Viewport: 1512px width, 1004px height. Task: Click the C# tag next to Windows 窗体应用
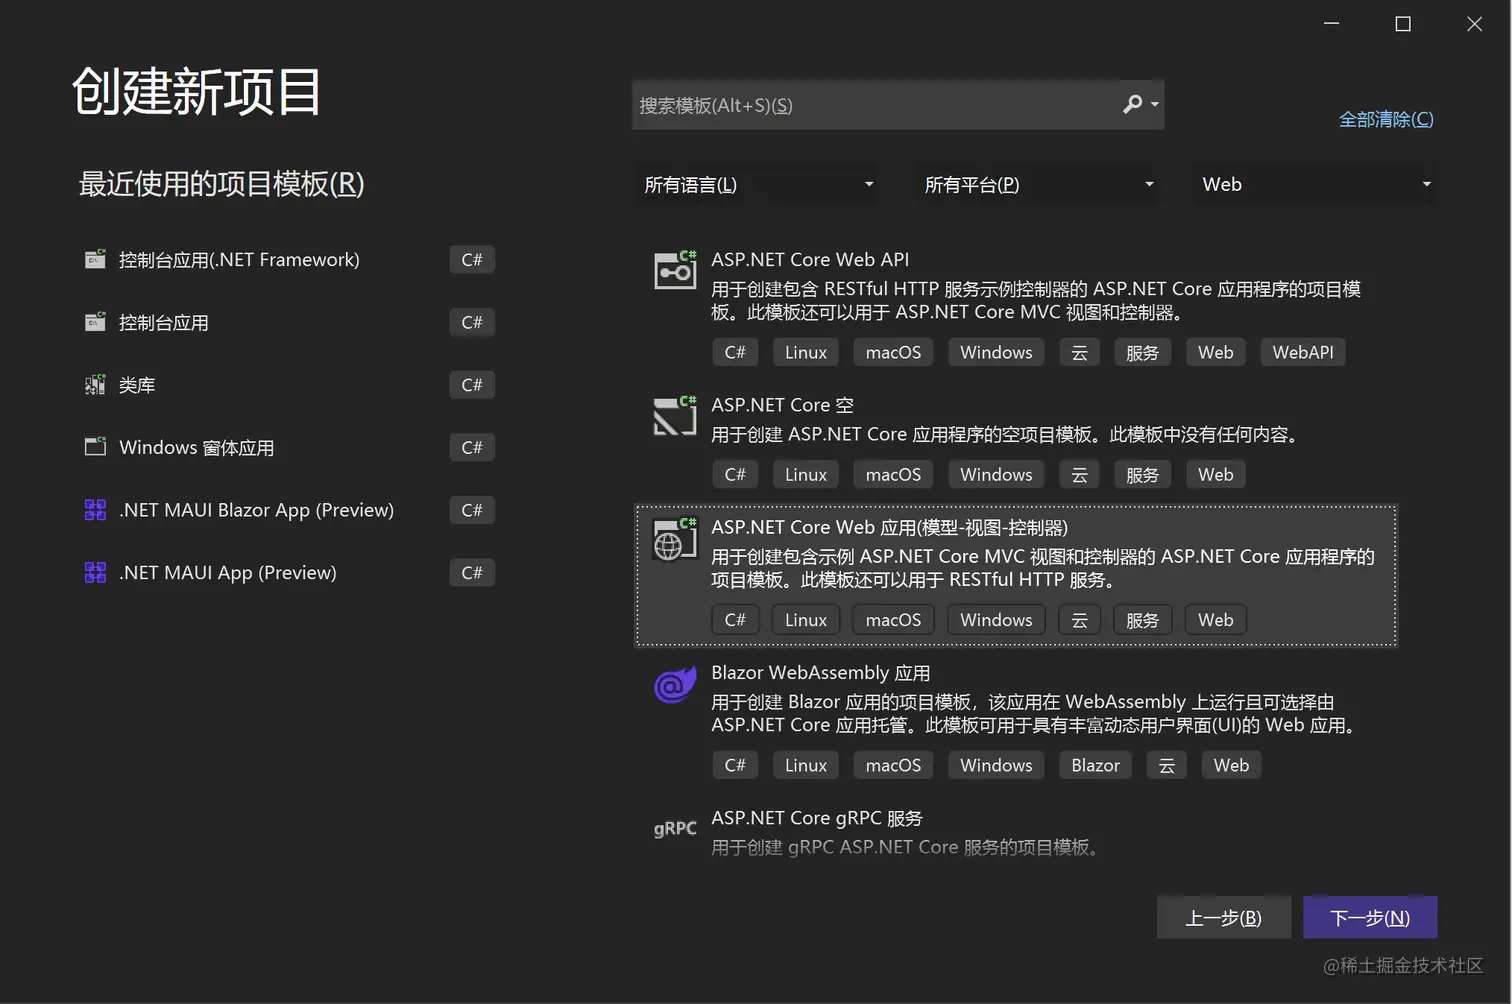pyautogui.click(x=472, y=447)
